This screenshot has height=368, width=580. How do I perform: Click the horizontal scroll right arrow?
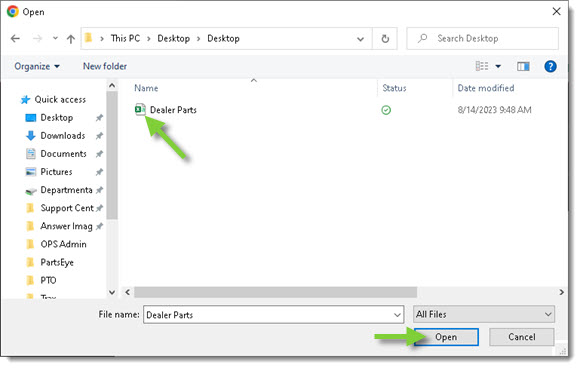coord(562,292)
